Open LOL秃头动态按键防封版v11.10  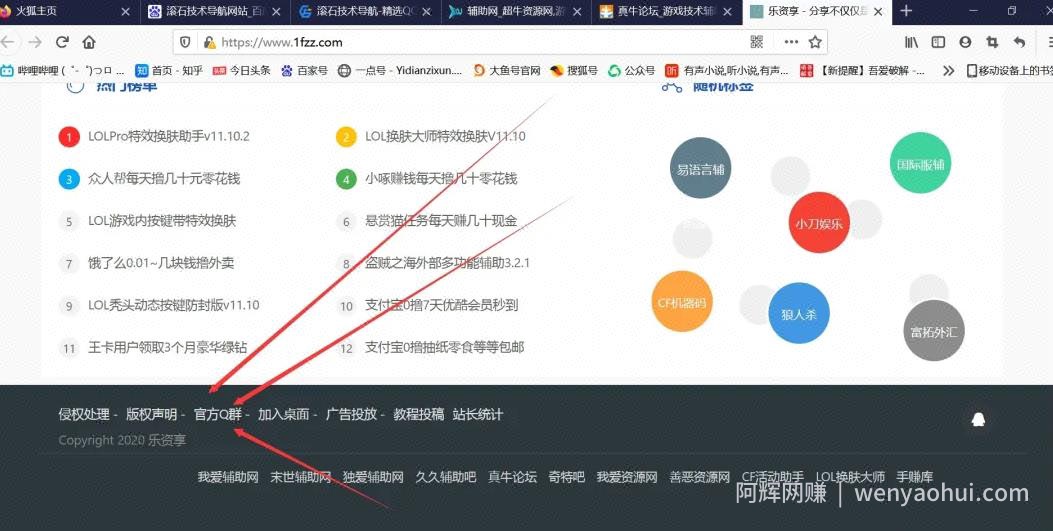(x=173, y=305)
